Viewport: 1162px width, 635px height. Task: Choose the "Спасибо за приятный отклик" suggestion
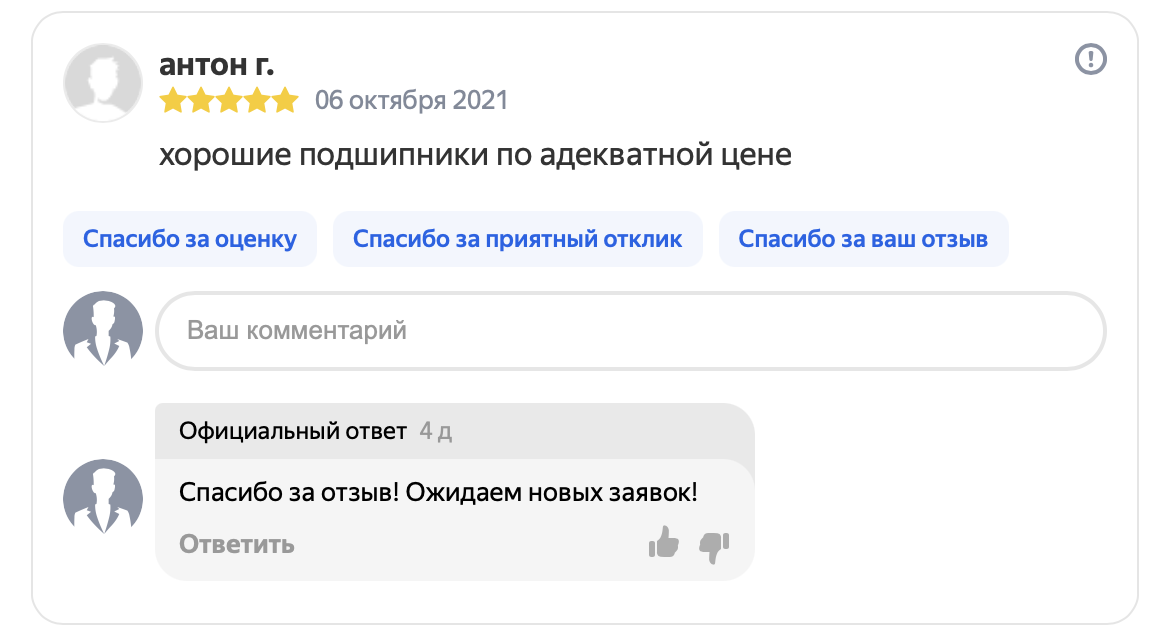tap(517, 239)
